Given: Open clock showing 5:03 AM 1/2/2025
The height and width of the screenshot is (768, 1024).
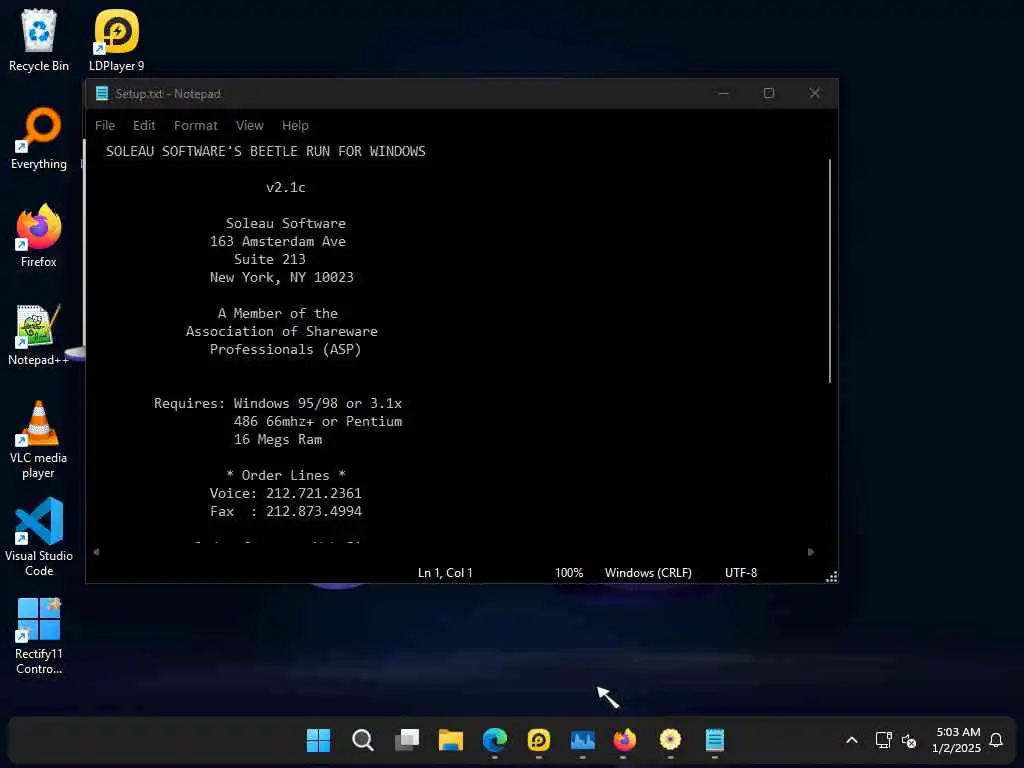Looking at the screenshot, I should 957,740.
